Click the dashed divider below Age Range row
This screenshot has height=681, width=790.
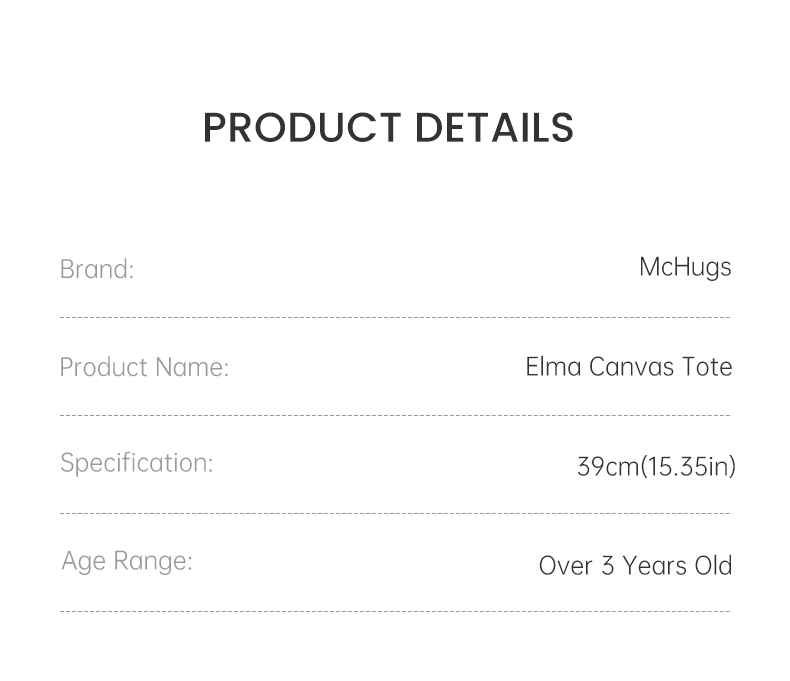pos(395,611)
